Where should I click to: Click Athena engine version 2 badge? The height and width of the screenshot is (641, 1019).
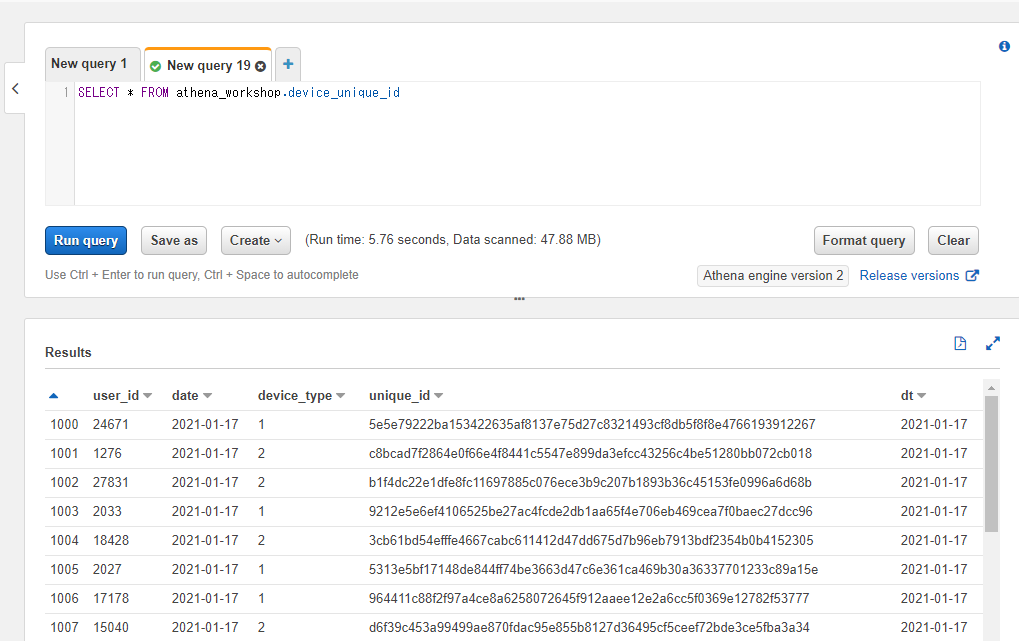click(773, 276)
